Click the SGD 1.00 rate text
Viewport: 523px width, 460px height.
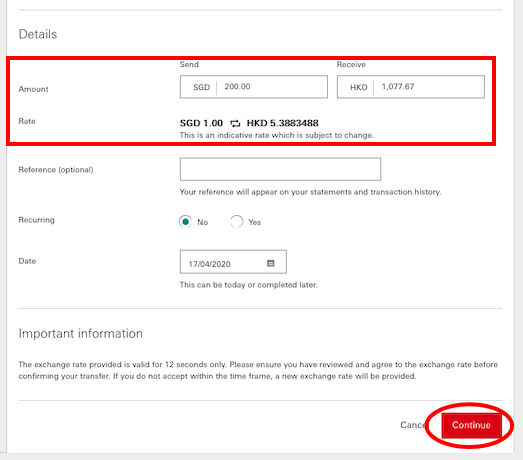[201, 123]
